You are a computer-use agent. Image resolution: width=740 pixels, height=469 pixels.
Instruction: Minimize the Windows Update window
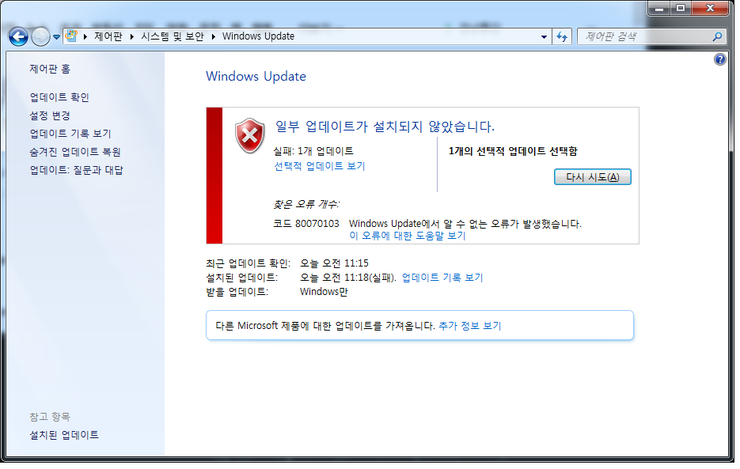click(659, 8)
